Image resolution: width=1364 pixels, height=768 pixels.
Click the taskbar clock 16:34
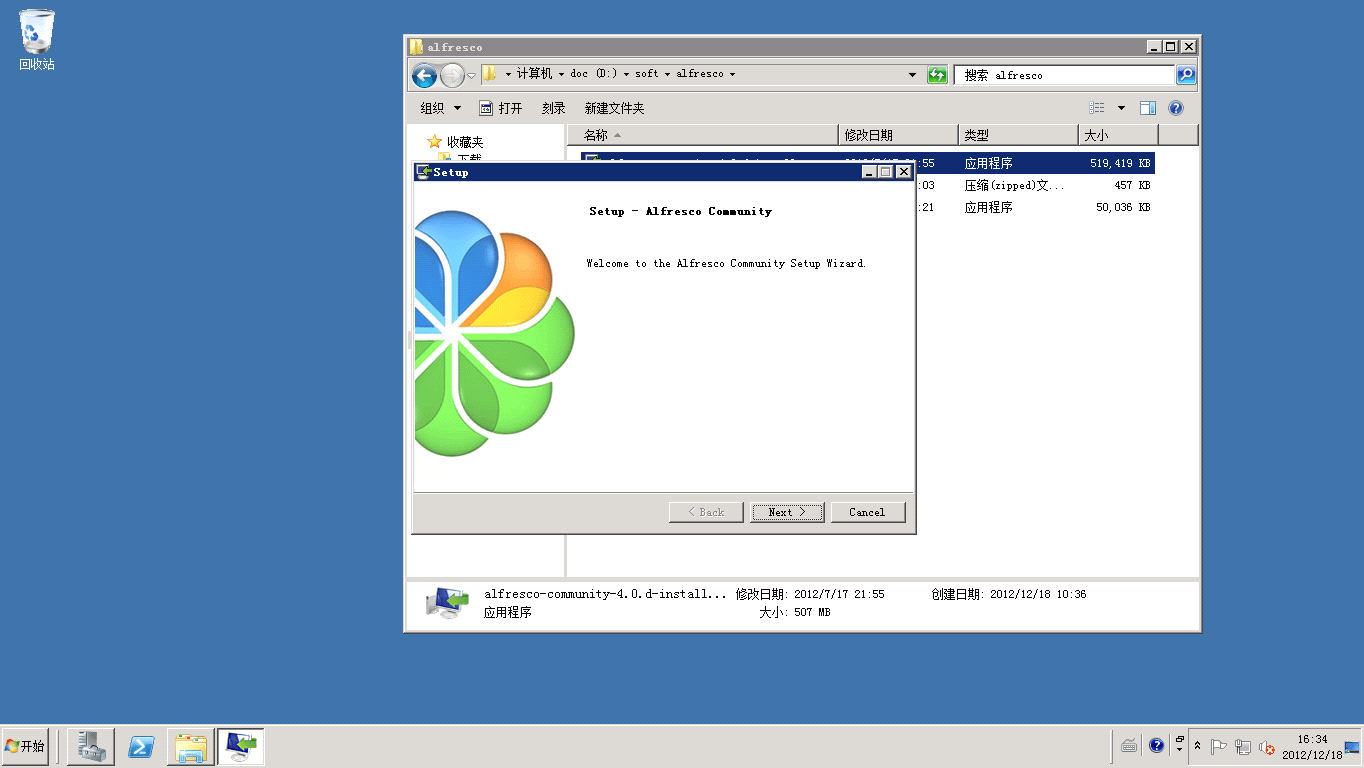tap(1312, 747)
